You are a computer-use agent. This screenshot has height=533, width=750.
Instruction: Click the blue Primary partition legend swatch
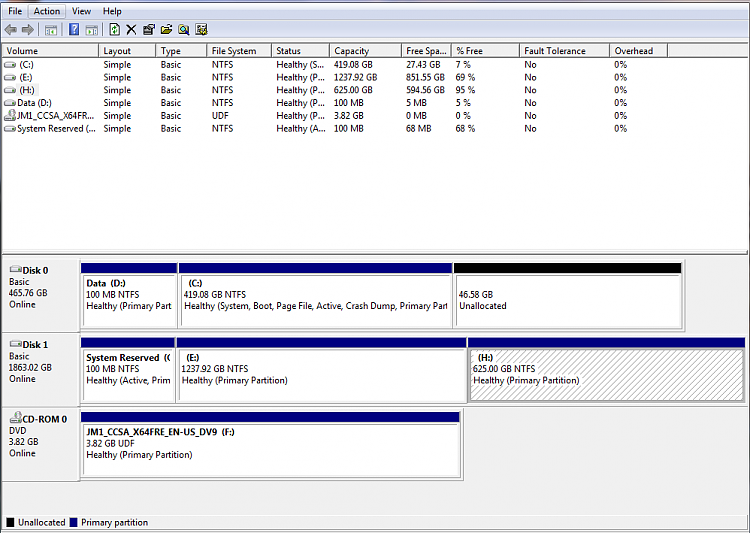coord(73,522)
